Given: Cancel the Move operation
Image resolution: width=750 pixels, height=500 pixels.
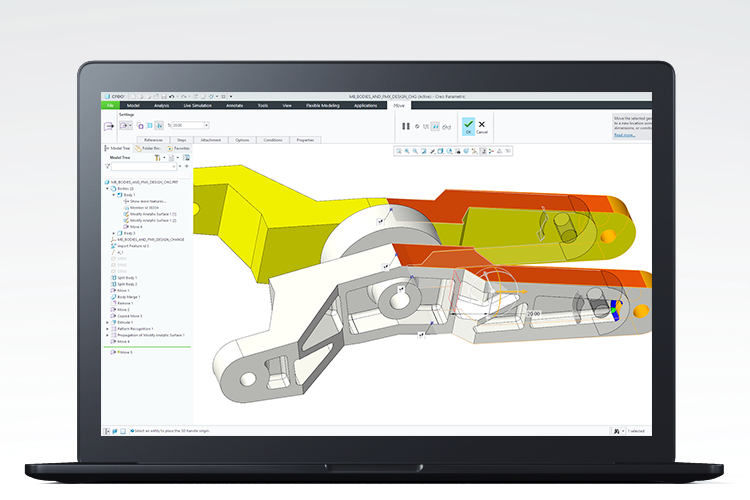Looking at the screenshot, I should tap(481, 125).
